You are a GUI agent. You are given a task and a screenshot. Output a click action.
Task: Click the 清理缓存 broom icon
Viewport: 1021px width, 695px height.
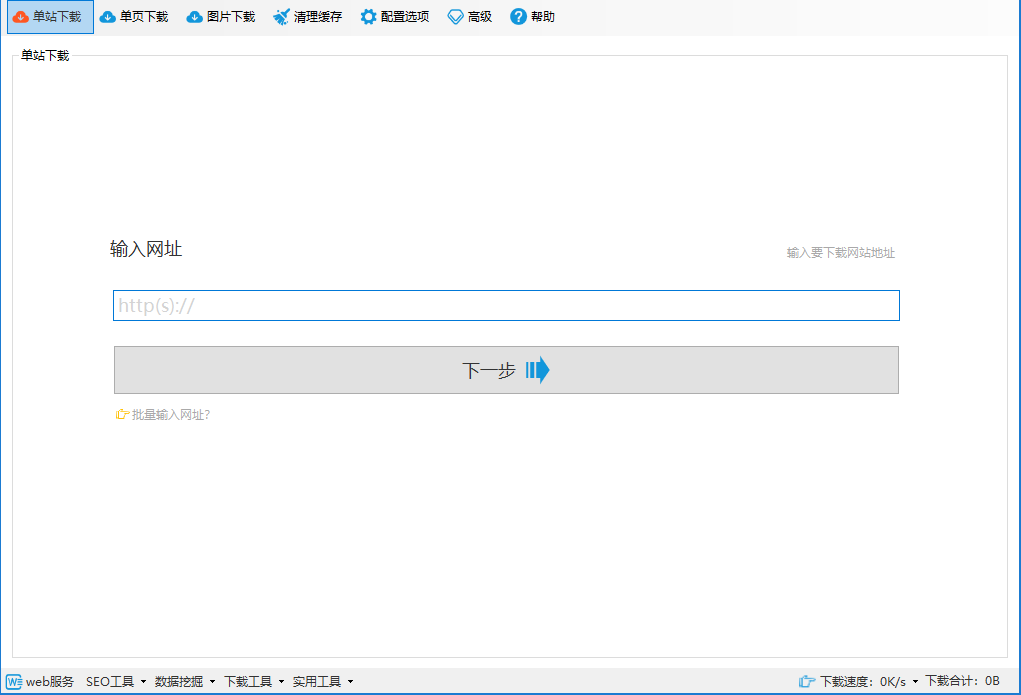tap(281, 17)
